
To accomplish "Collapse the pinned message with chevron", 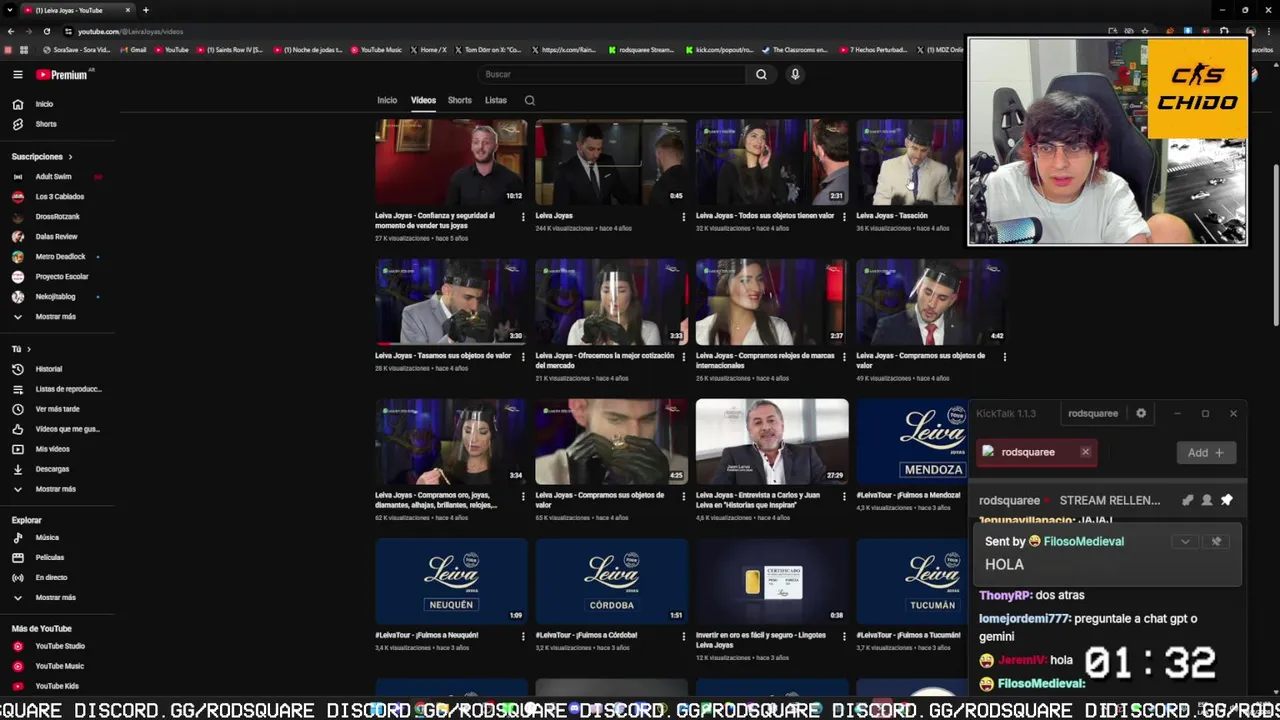I will (x=1185, y=541).
